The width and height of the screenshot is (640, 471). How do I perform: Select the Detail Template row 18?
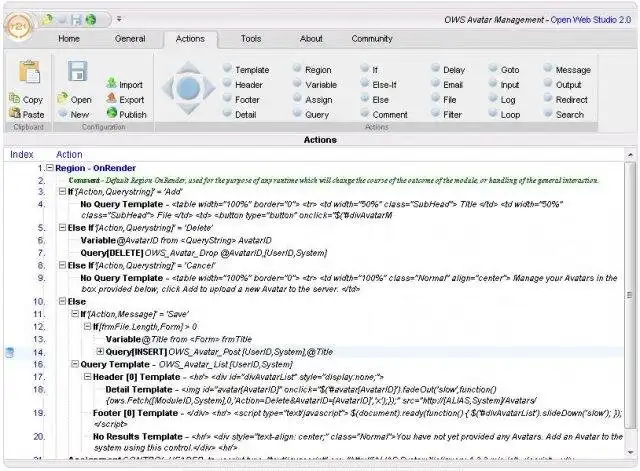(x=321, y=395)
